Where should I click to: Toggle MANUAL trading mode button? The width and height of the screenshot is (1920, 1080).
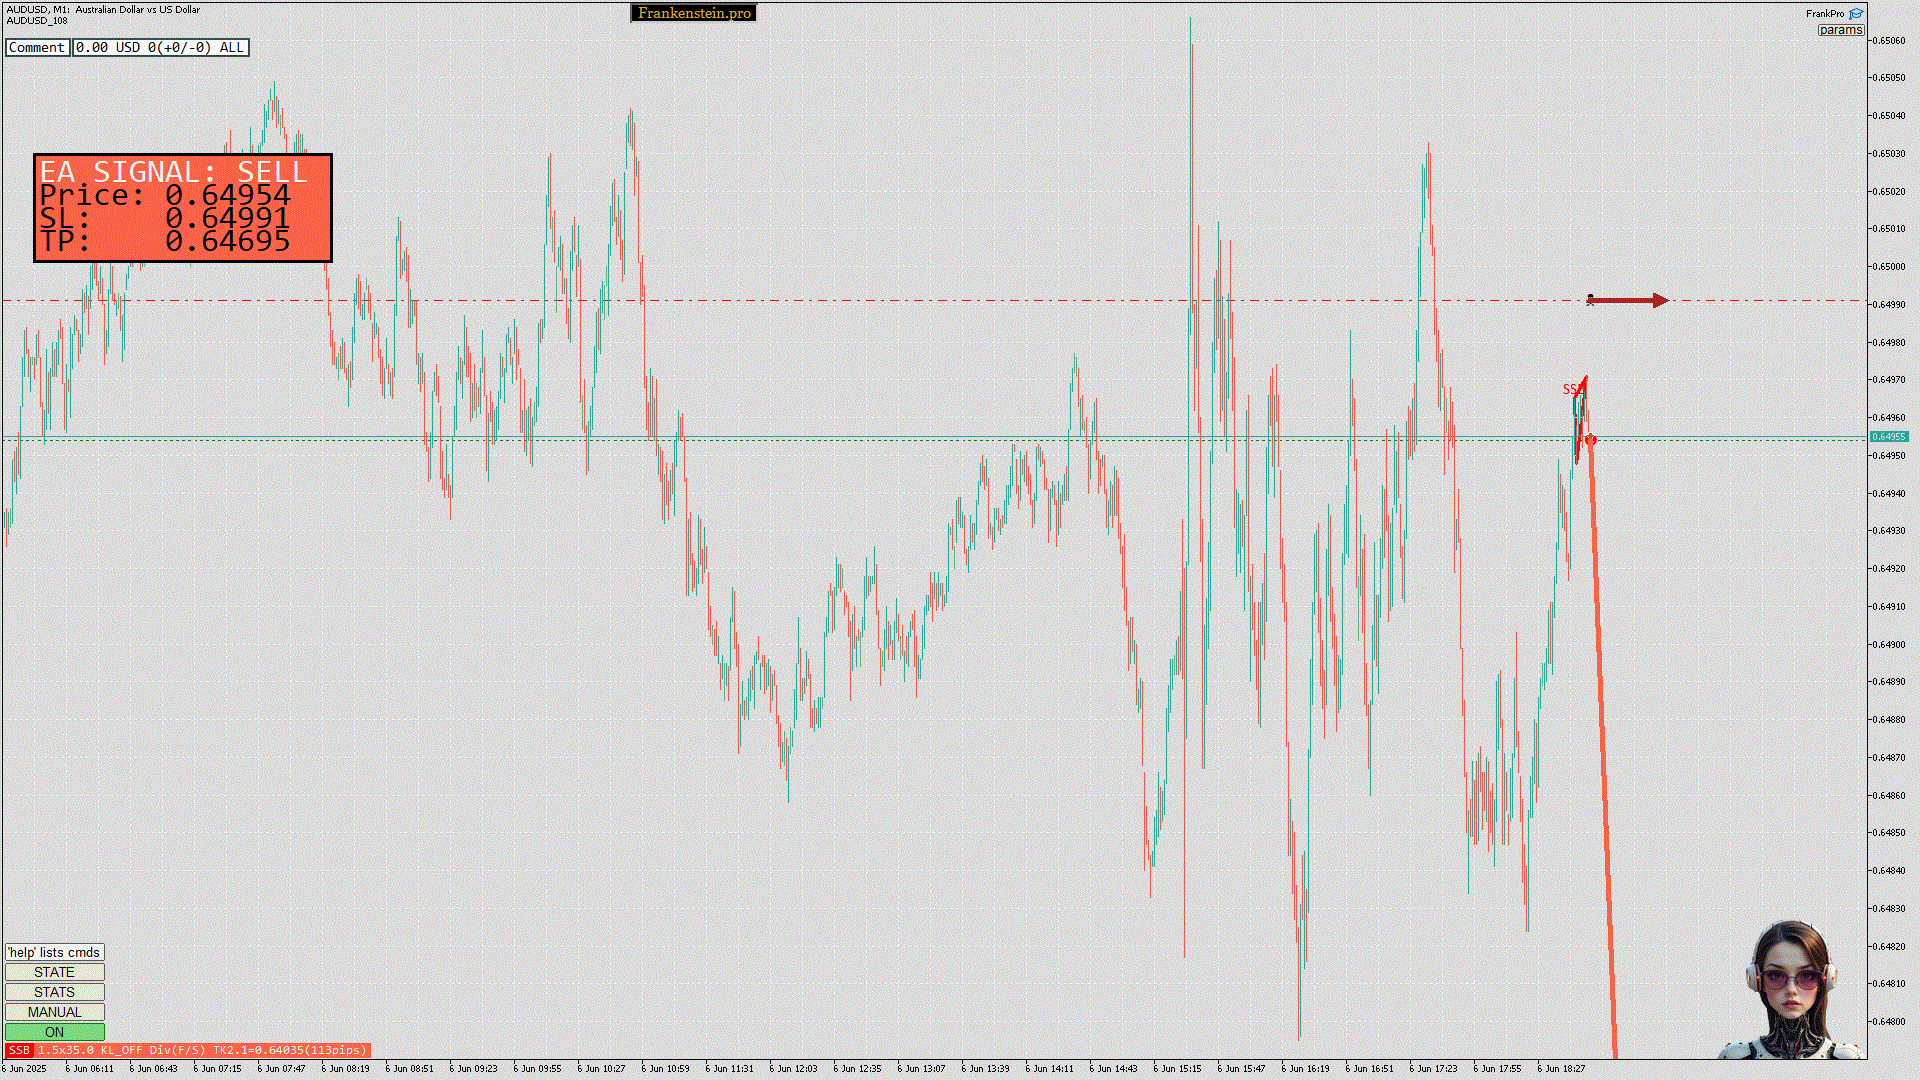[54, 1012]
